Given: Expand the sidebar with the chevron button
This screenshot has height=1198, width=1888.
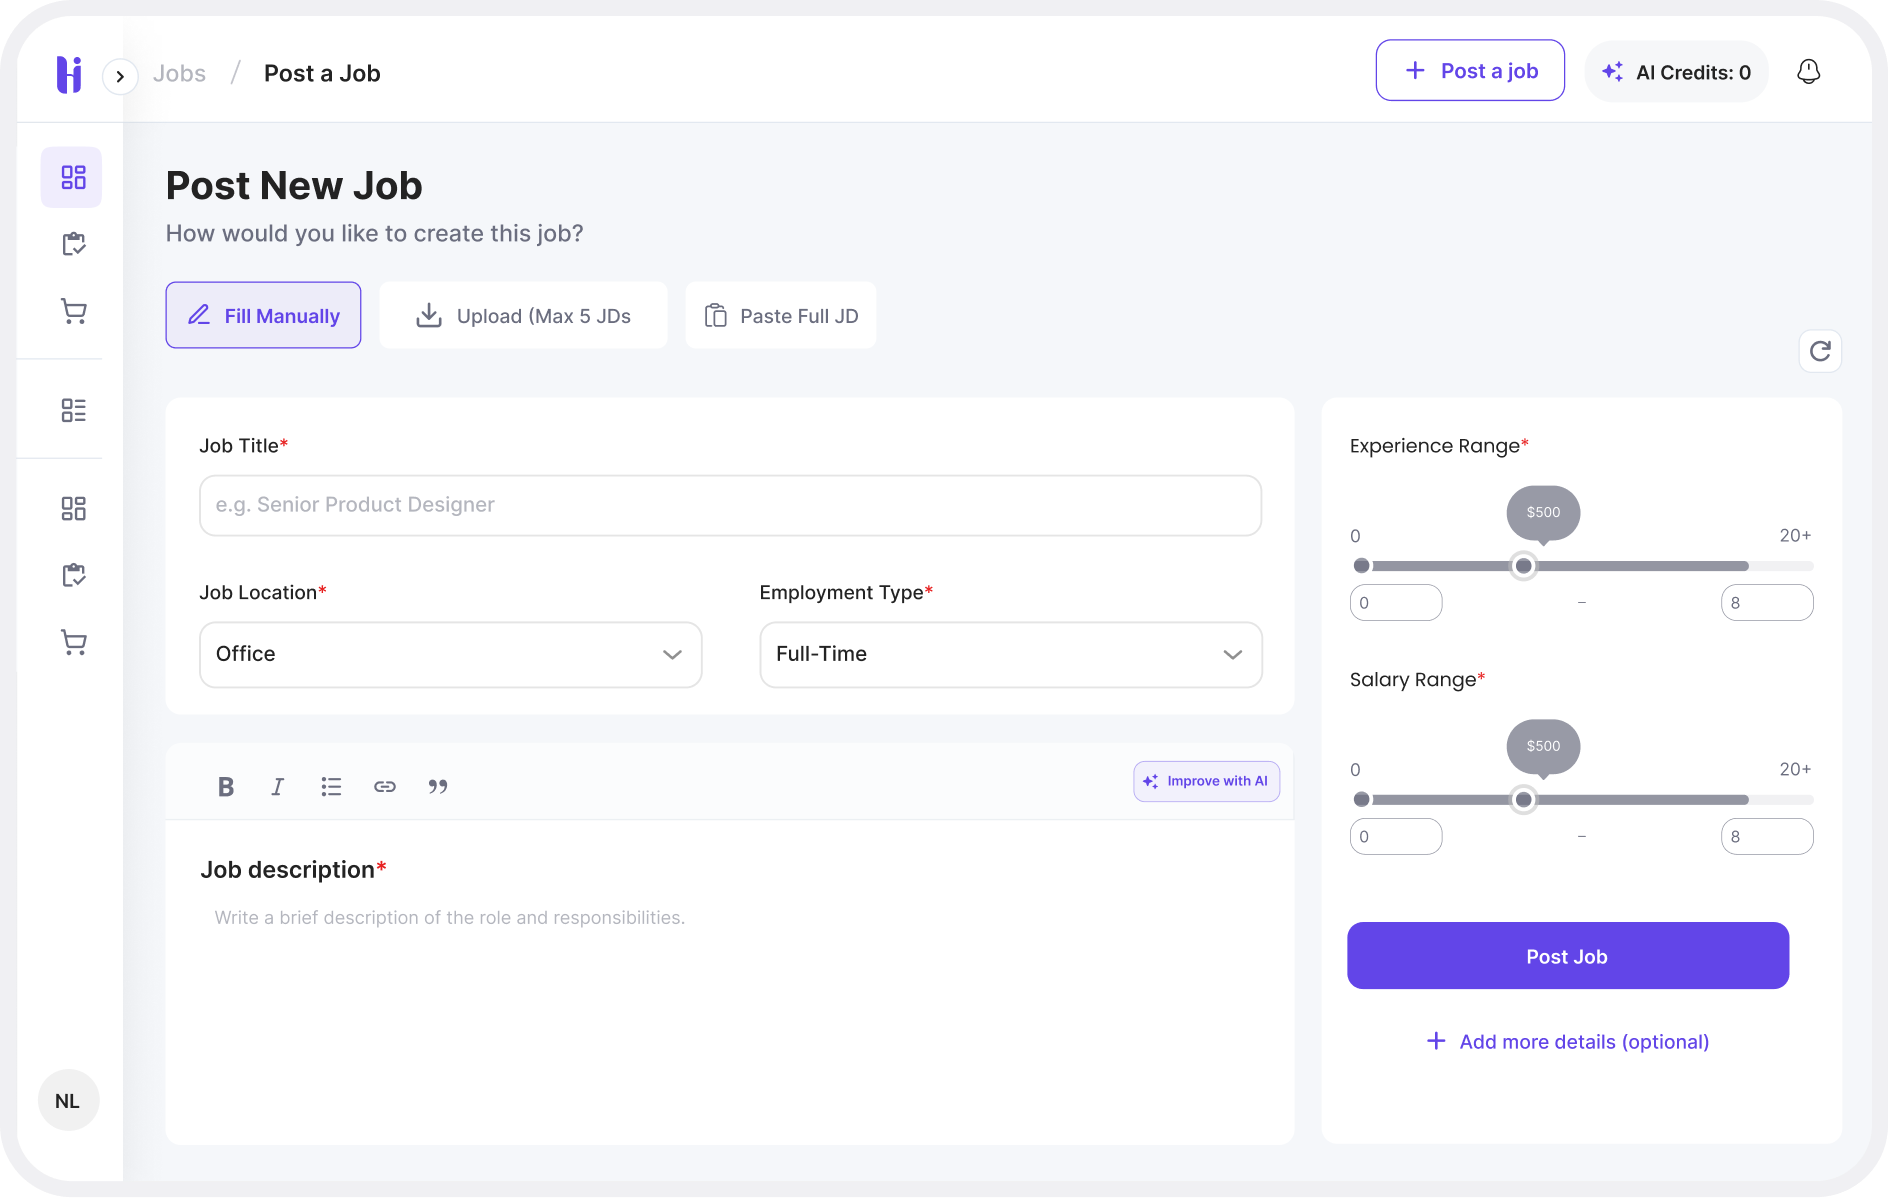Looking at the screenshot, I should pyautogui.click(x=120, y=76).
